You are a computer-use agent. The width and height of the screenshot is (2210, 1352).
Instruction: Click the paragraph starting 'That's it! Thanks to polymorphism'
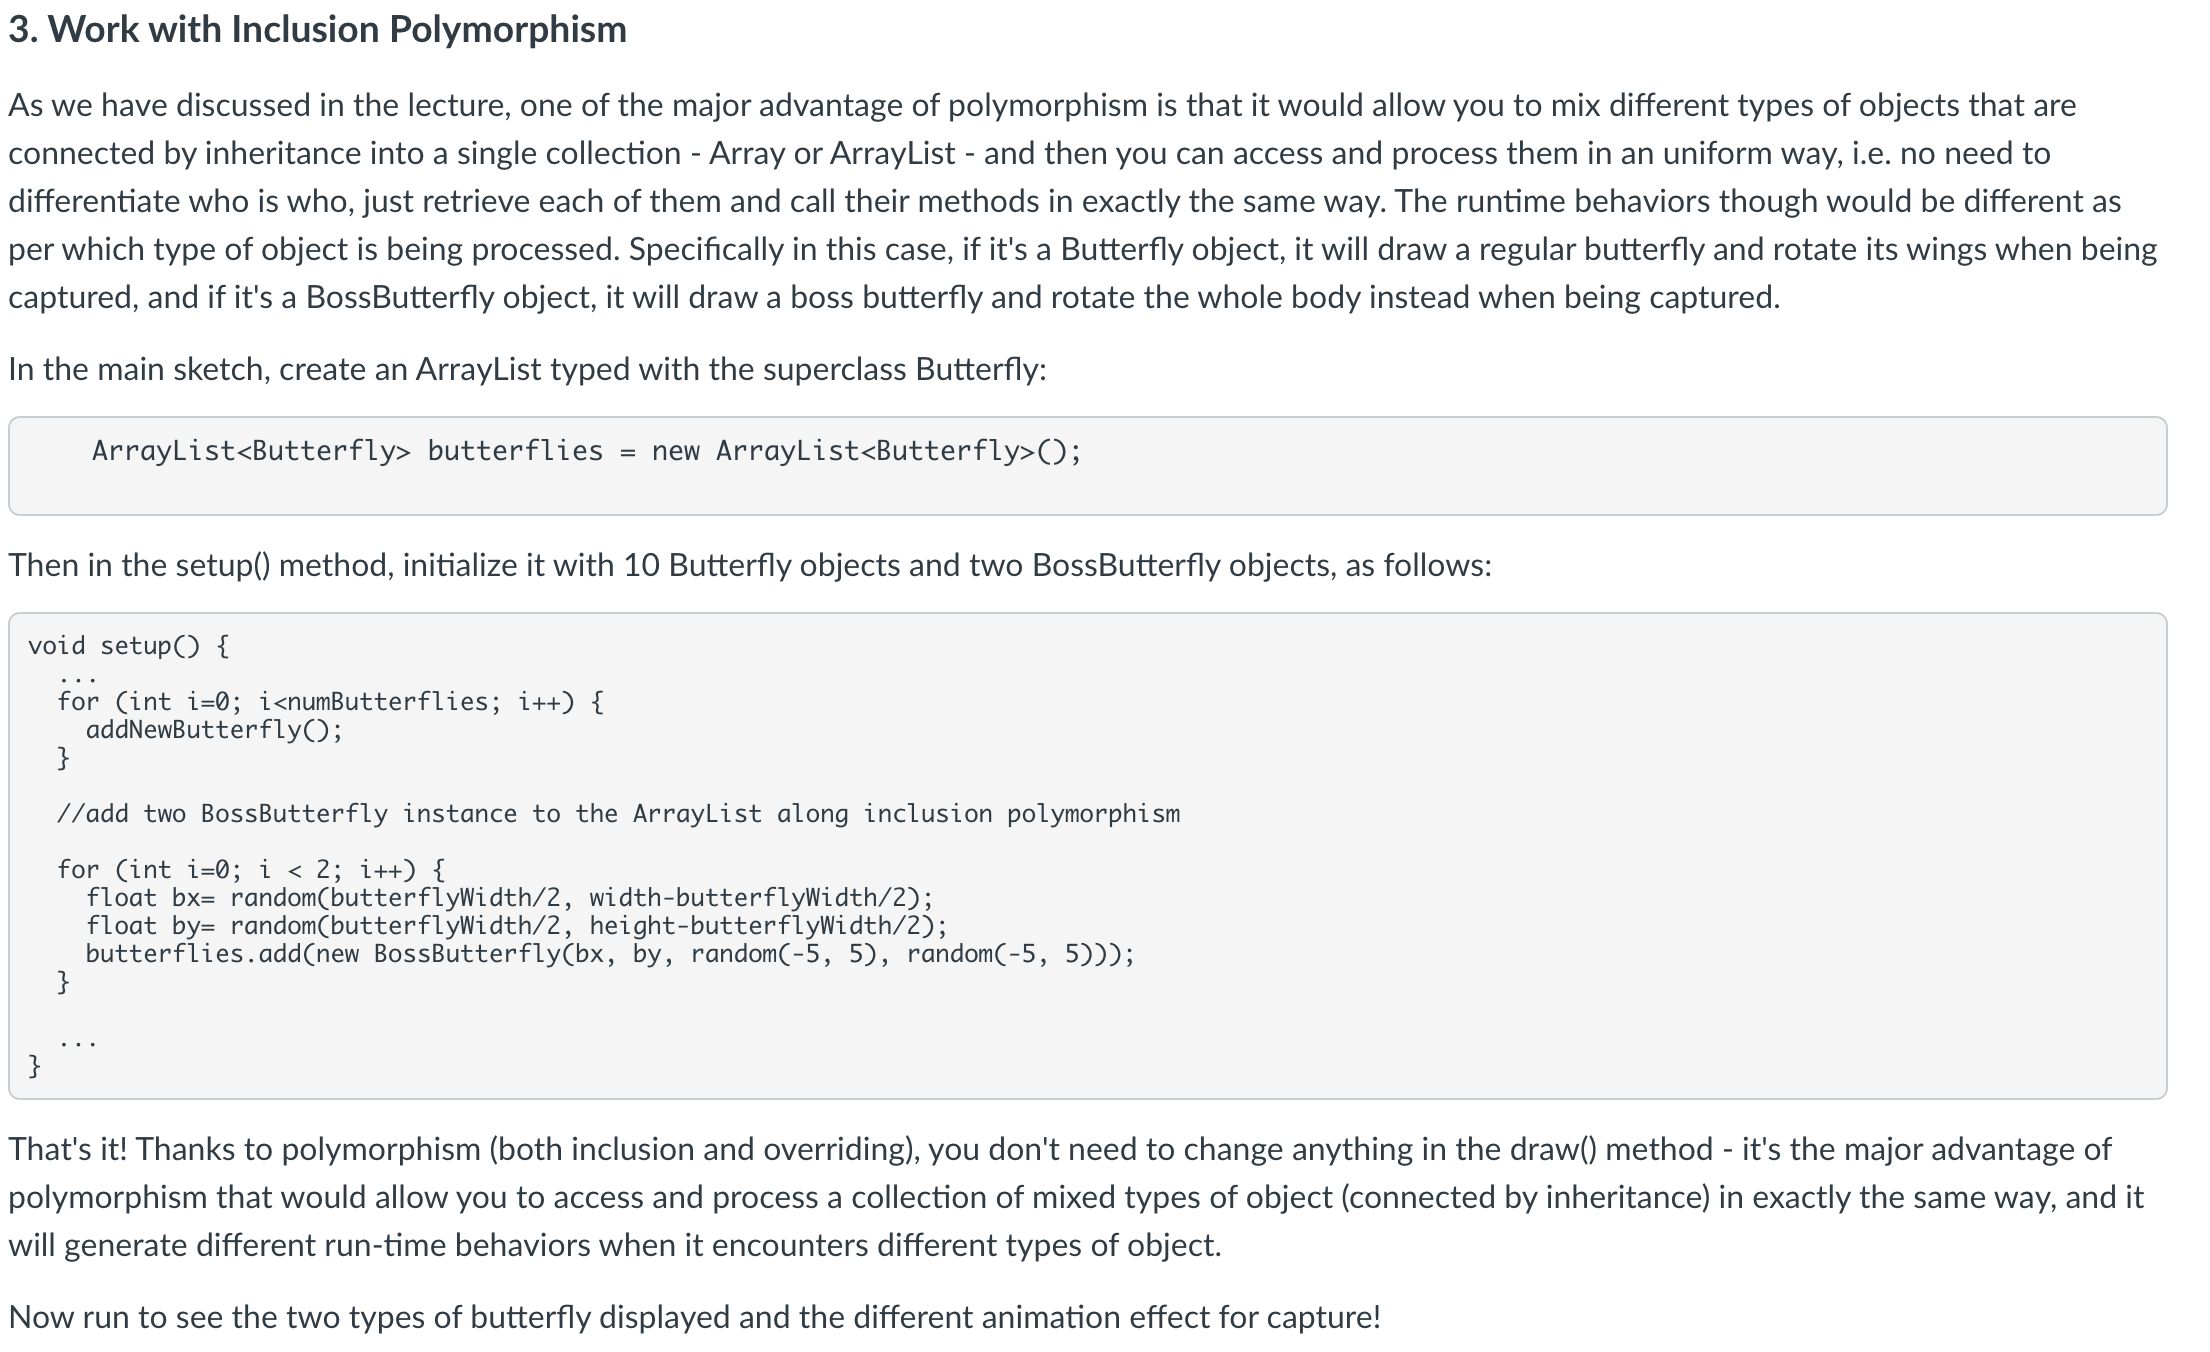coord(1076,1197)
